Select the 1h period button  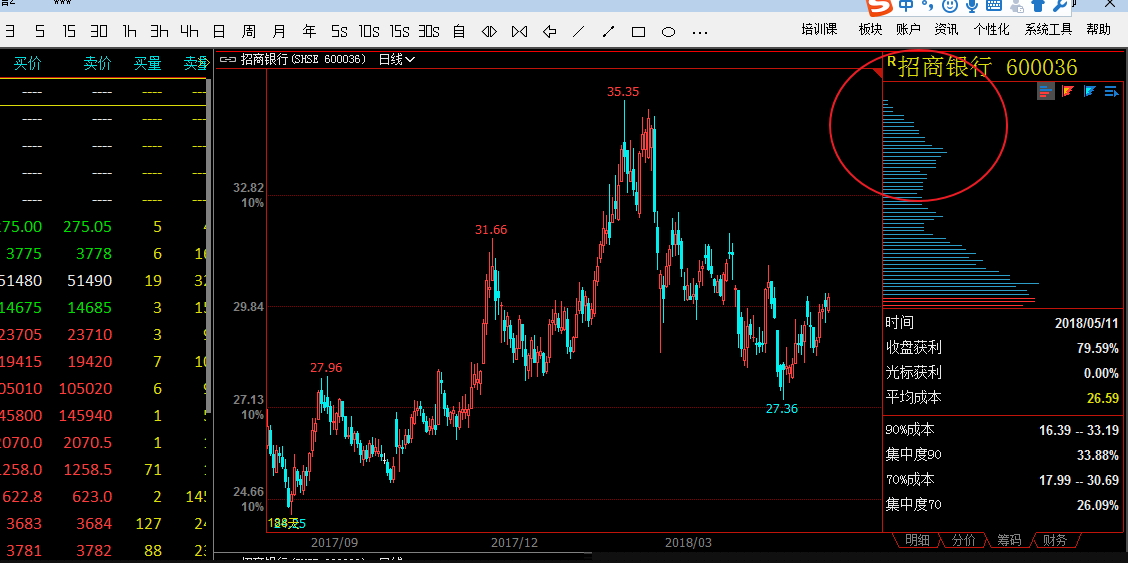[129, 31]
